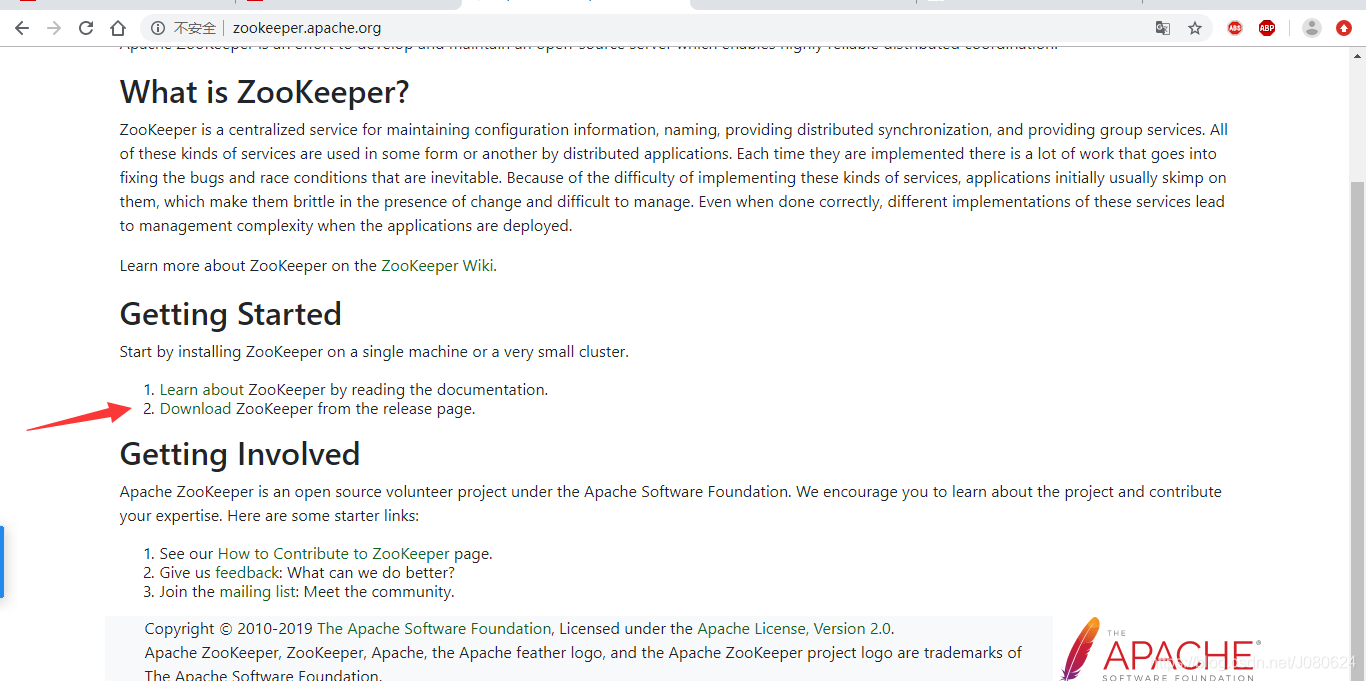The width and height of the screenshot is (1366, 681).
Task: Click the address bar URL
Action: (x=307, y=28)
